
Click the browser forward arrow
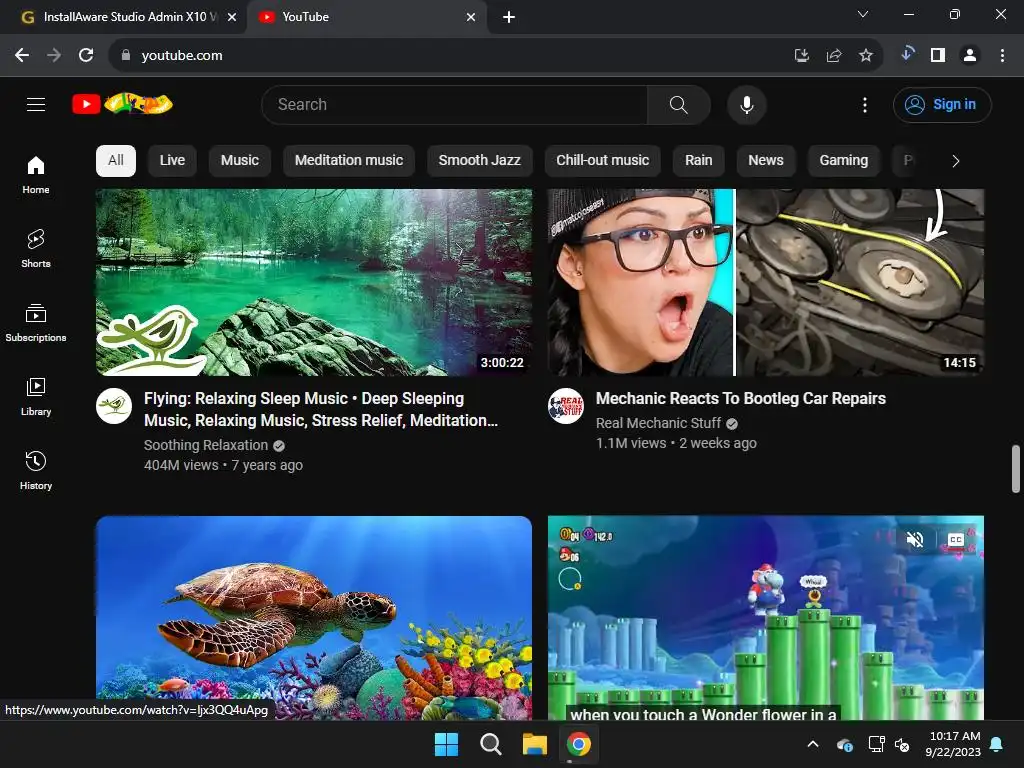pyautogui.click(x=54, y=56)
